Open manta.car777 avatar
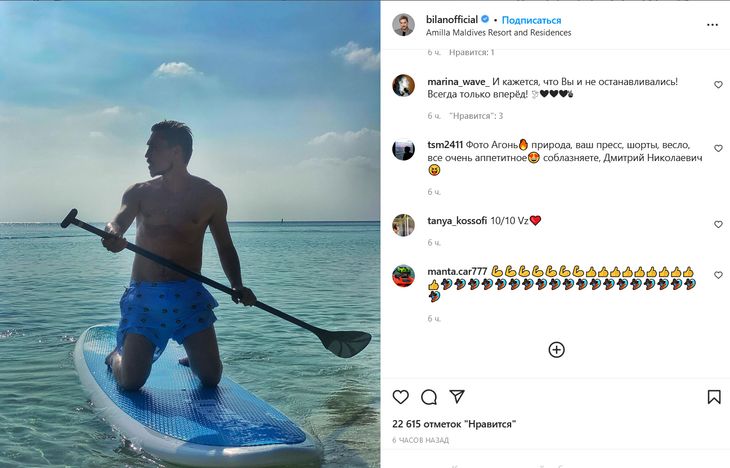Image resolution: width=730 pixels, height=468 pixels. pos(403,275)
